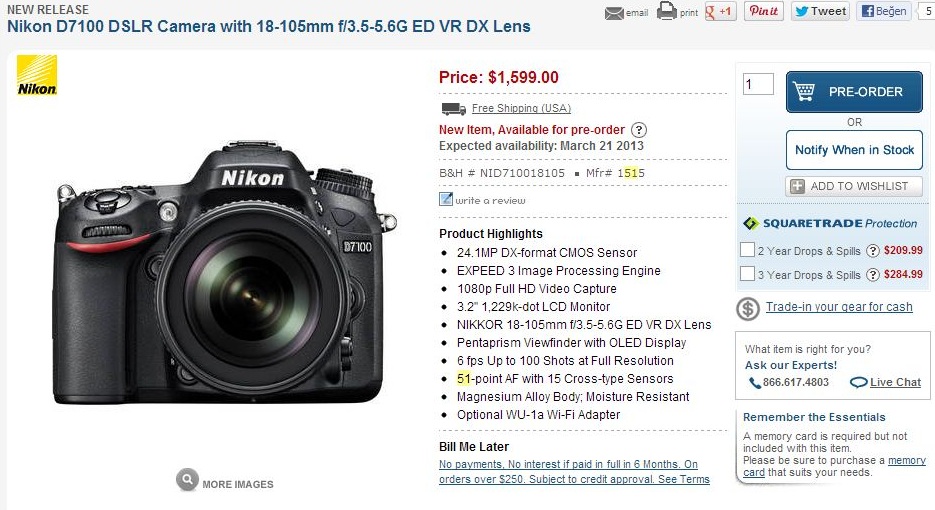
Task: Click the Tweet button
Action: [x=821, y=11]
